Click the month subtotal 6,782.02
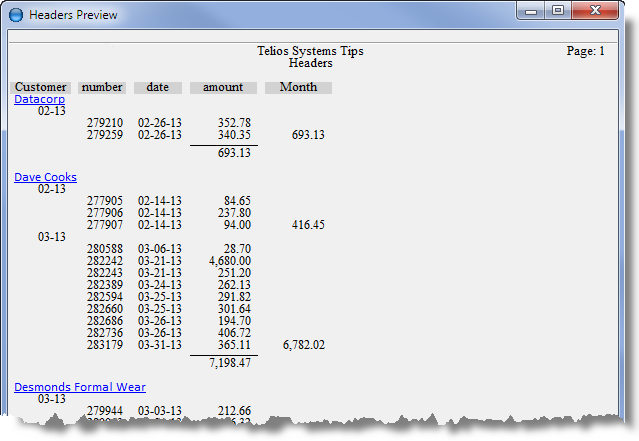The height and width of the screenshot is (441, 639). point(304,345)
